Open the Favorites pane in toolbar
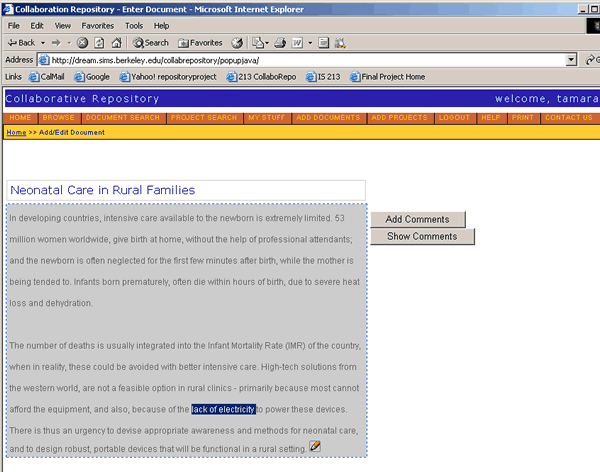The image size is (600, 472). [200, 43]
